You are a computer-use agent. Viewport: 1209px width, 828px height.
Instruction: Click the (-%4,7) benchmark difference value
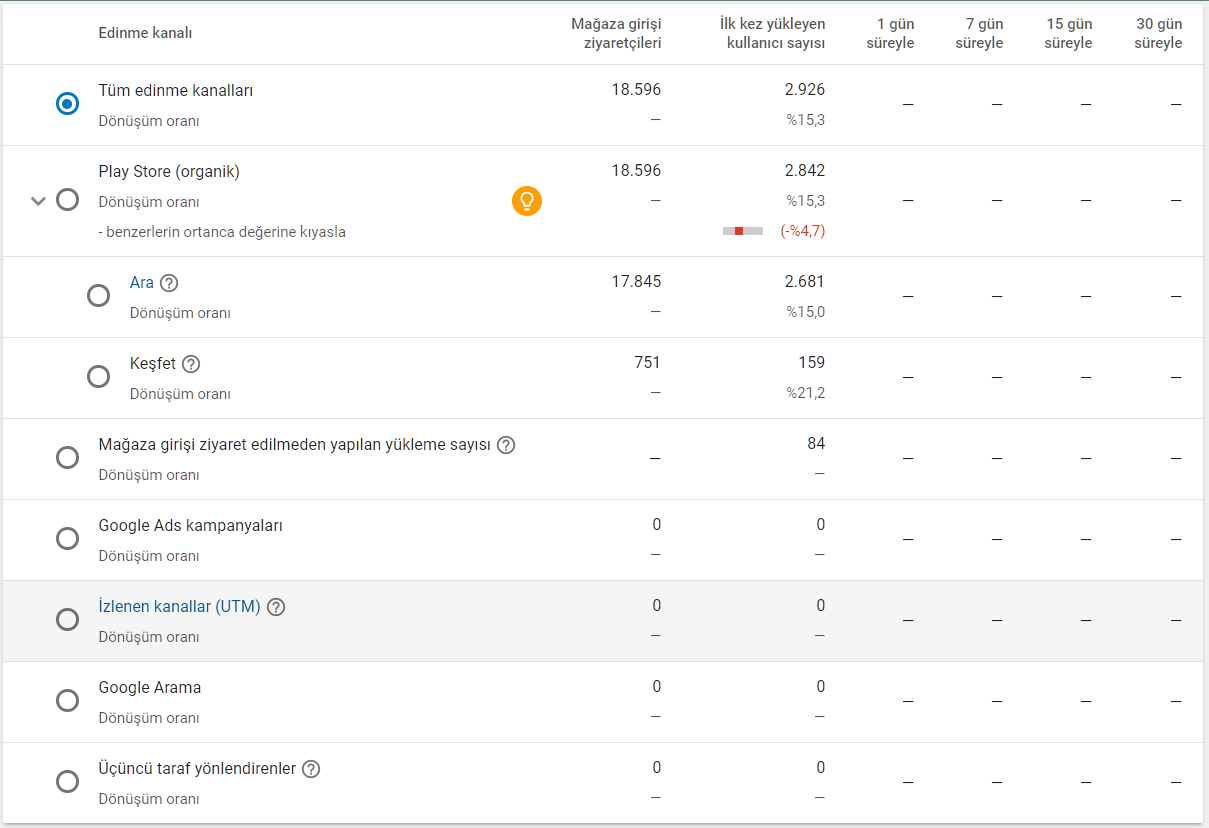[x=803, y=231]
